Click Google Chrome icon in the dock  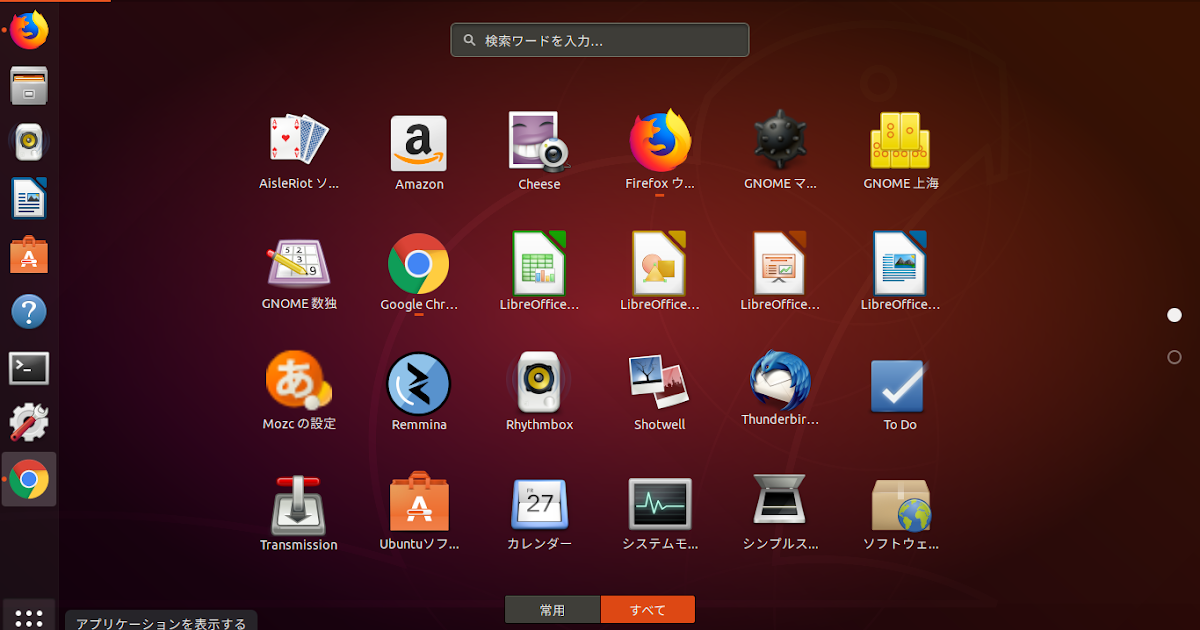(29, 480)
